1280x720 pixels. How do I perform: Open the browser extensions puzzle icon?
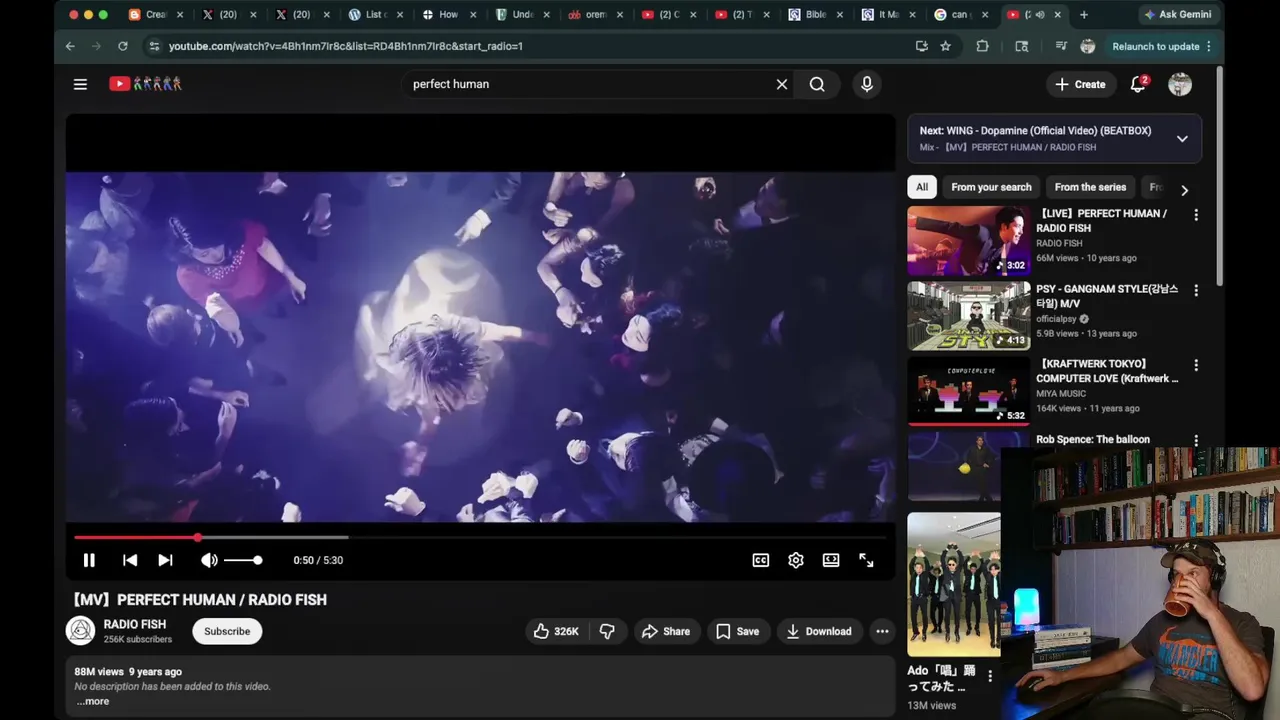pos(982,46)
